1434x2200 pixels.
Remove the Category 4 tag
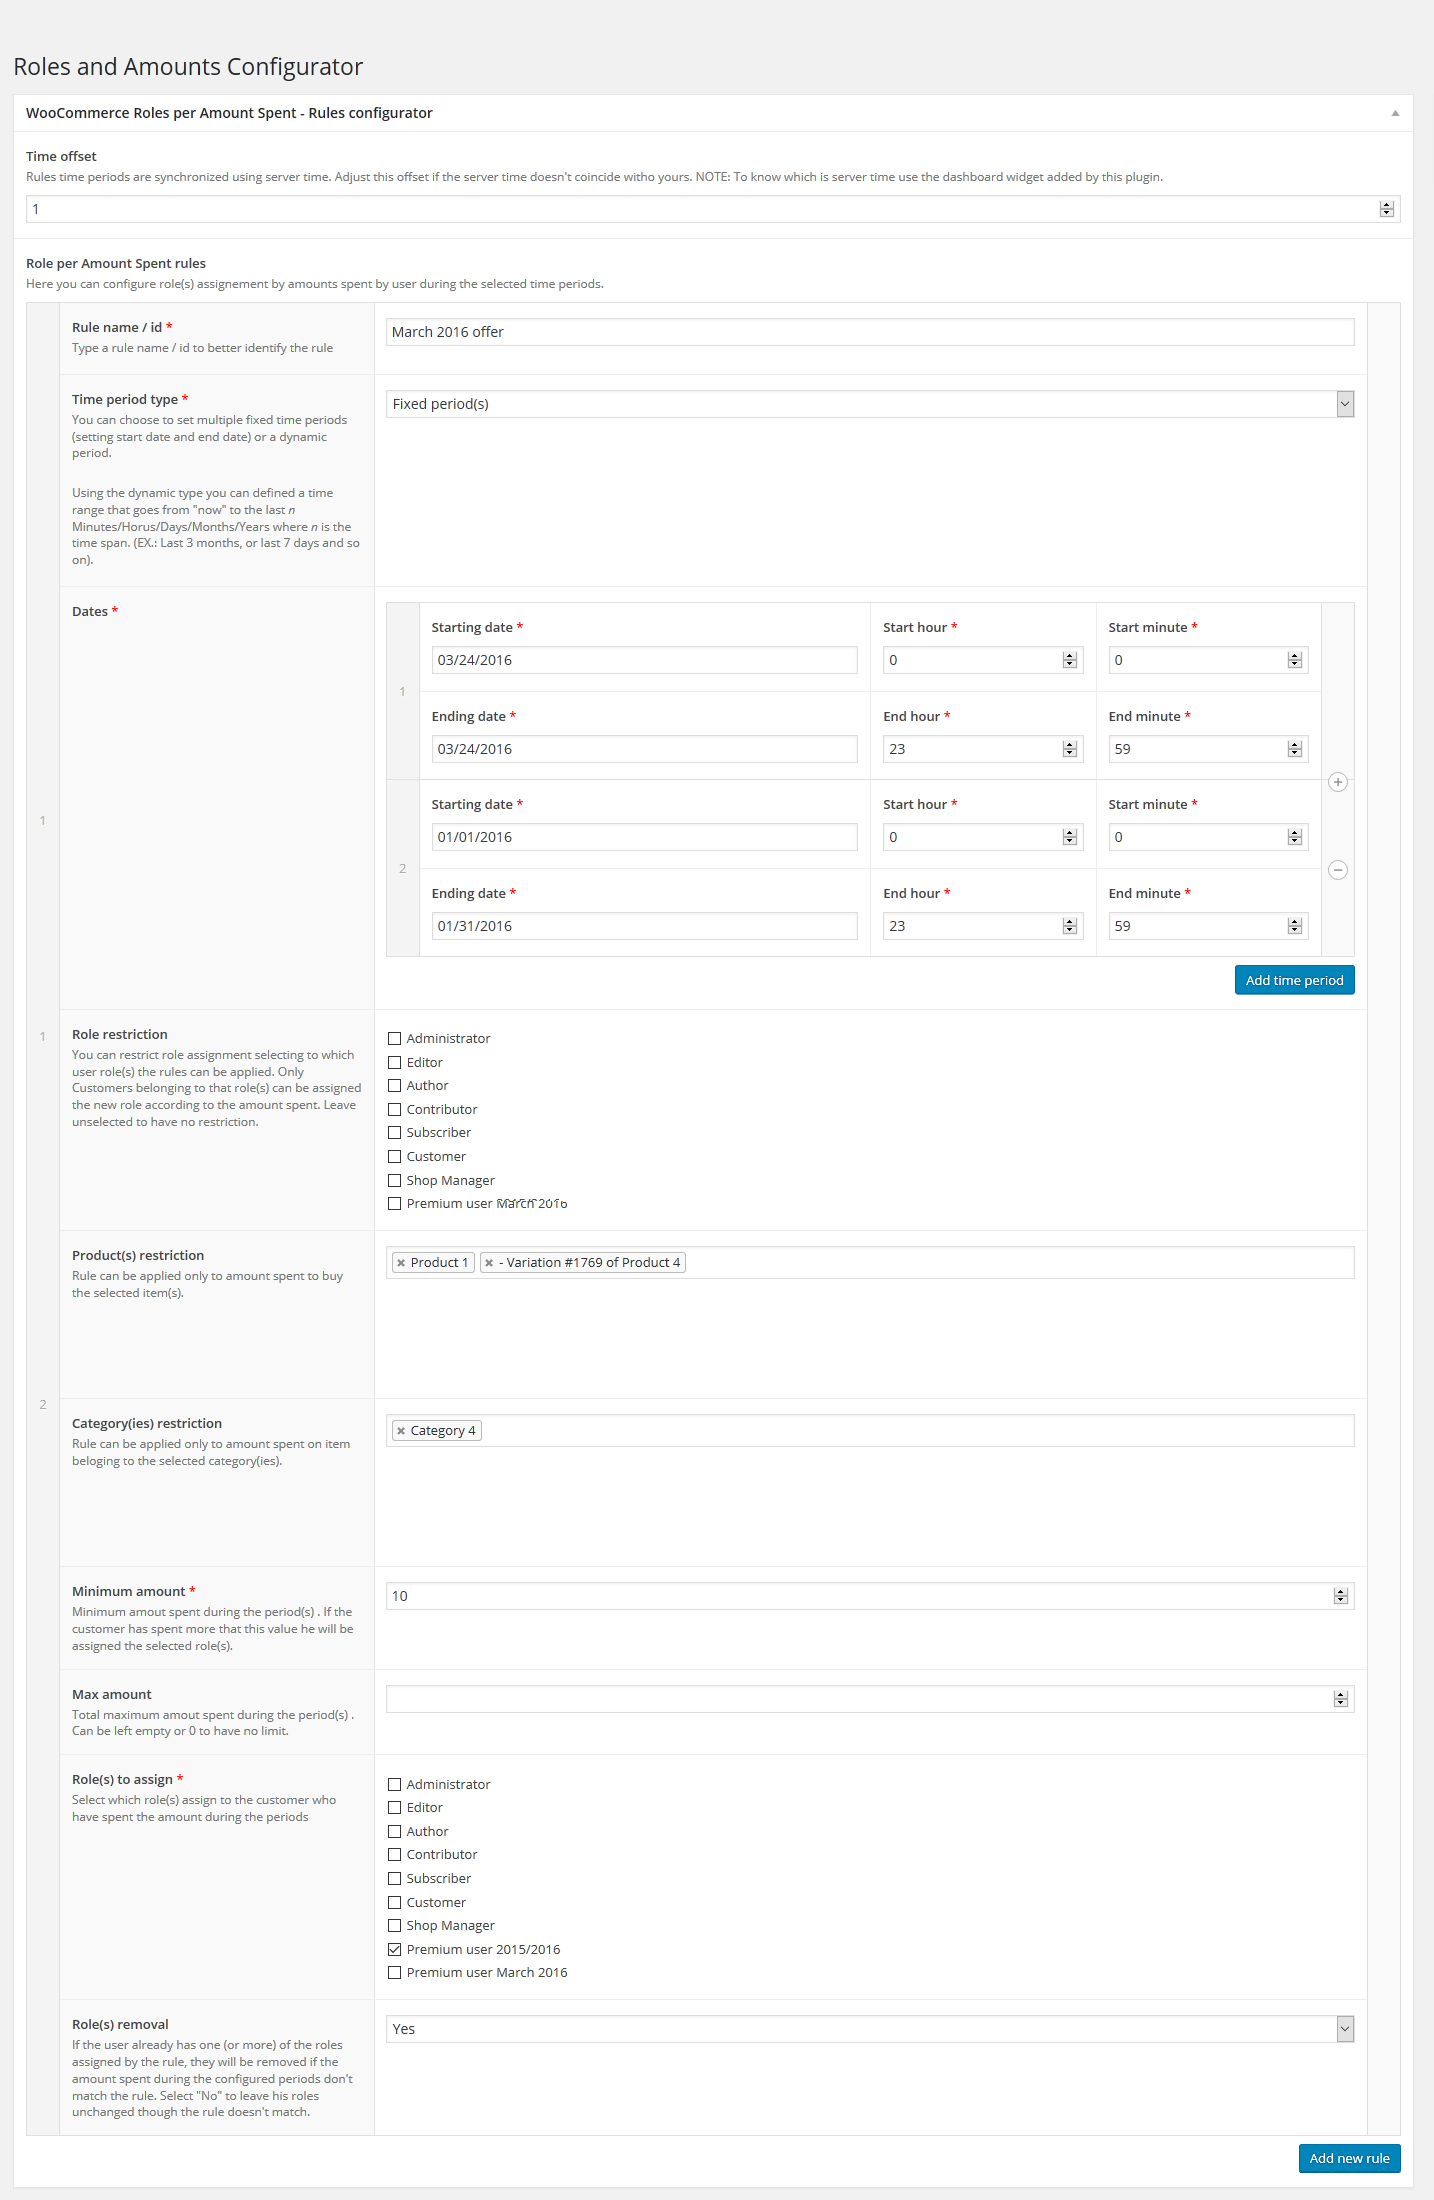click(x=401, y=1431)
